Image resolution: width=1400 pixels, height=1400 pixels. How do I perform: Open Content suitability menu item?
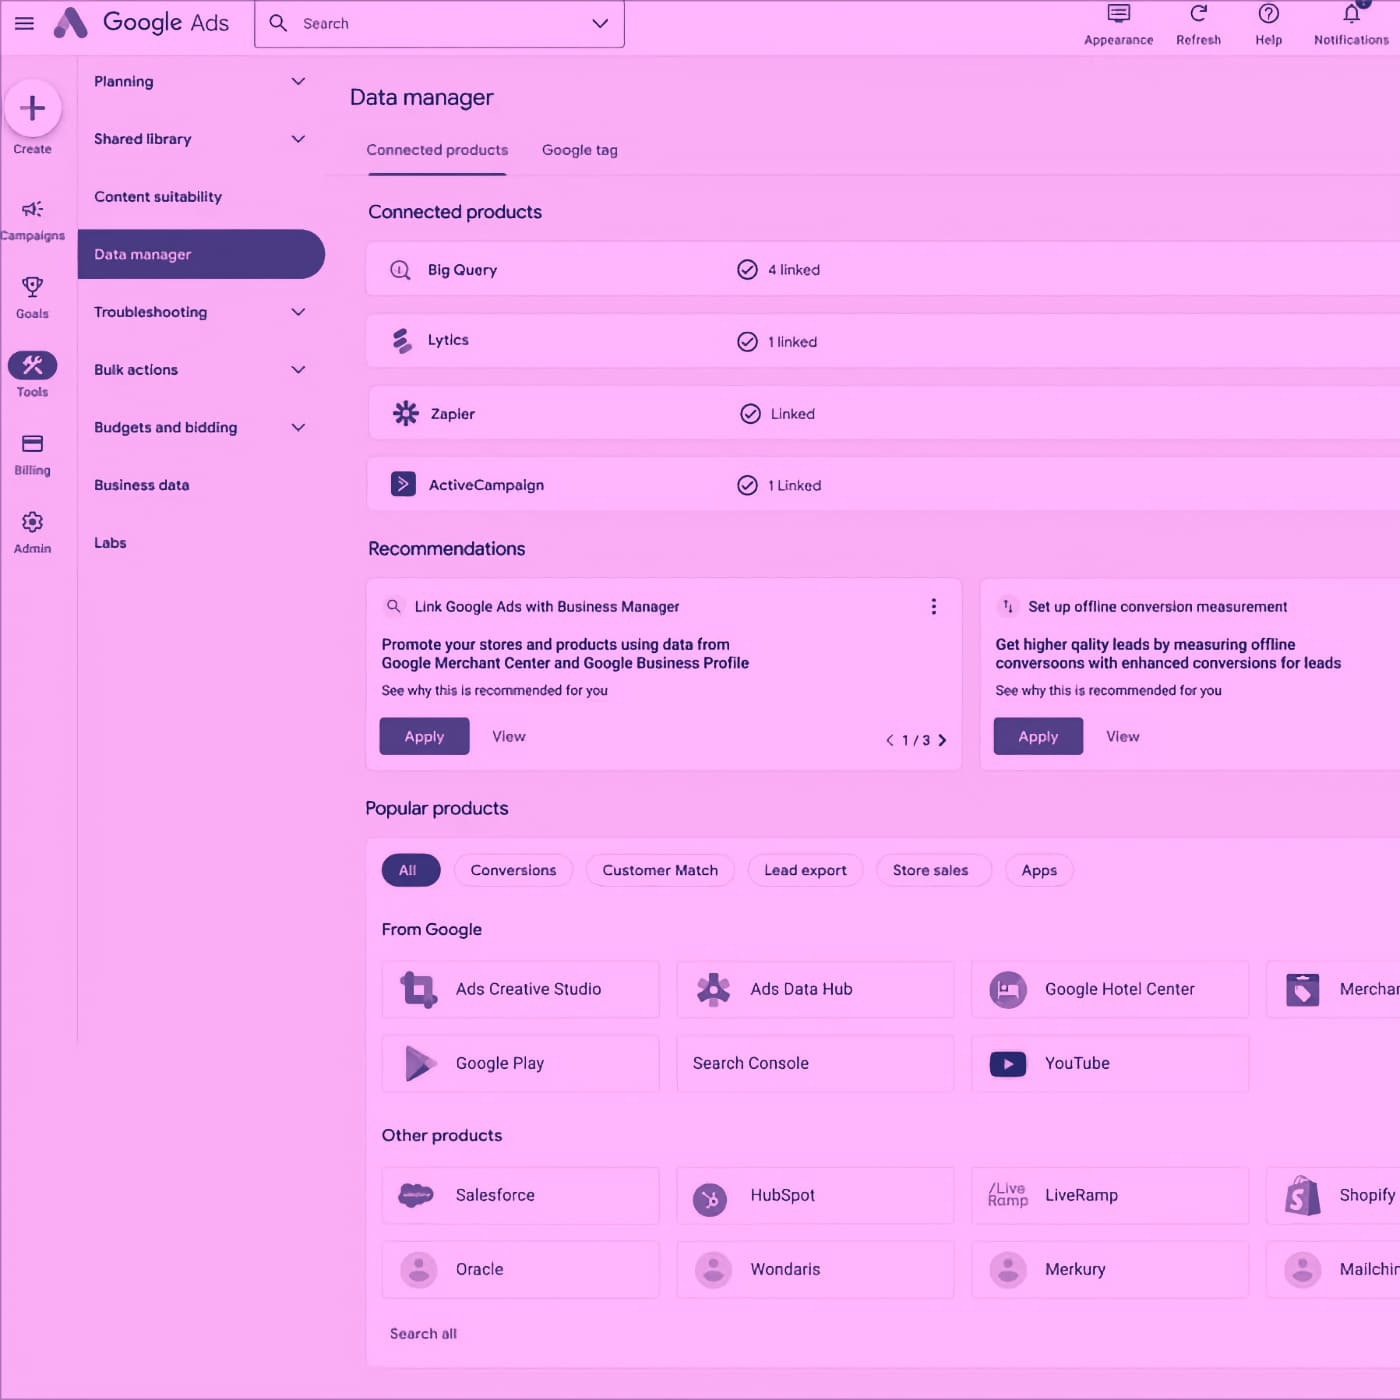158,197
